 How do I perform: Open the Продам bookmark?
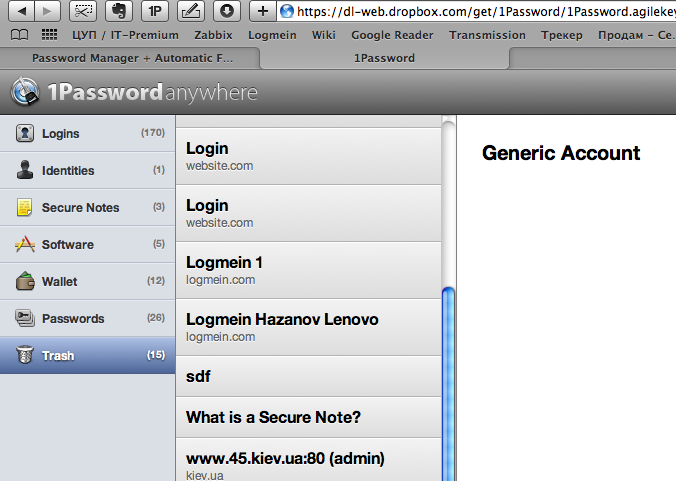pos(636,35)
